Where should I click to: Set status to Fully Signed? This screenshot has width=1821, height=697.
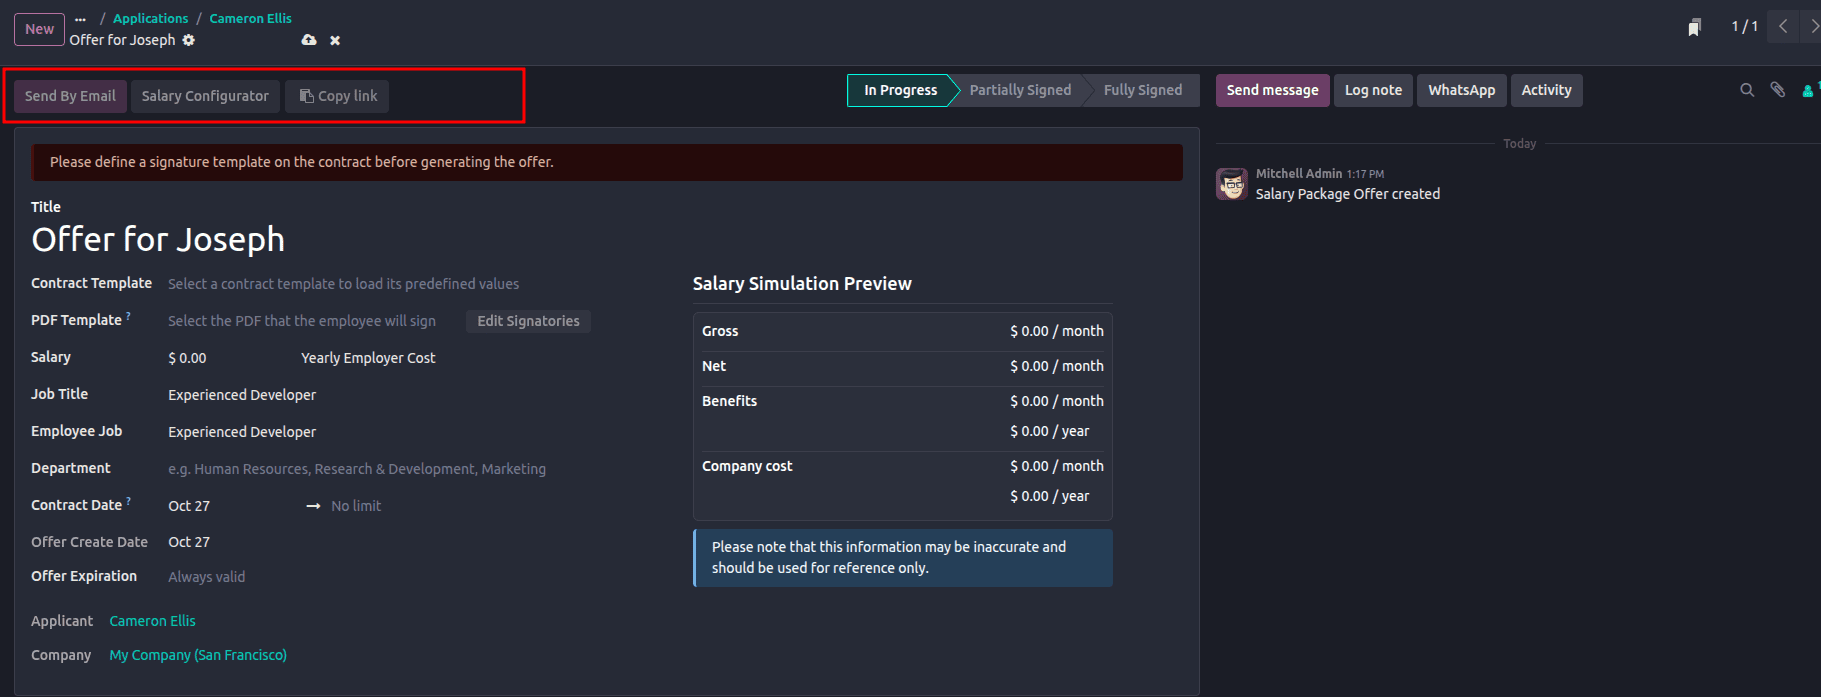tap(1143, 90)
